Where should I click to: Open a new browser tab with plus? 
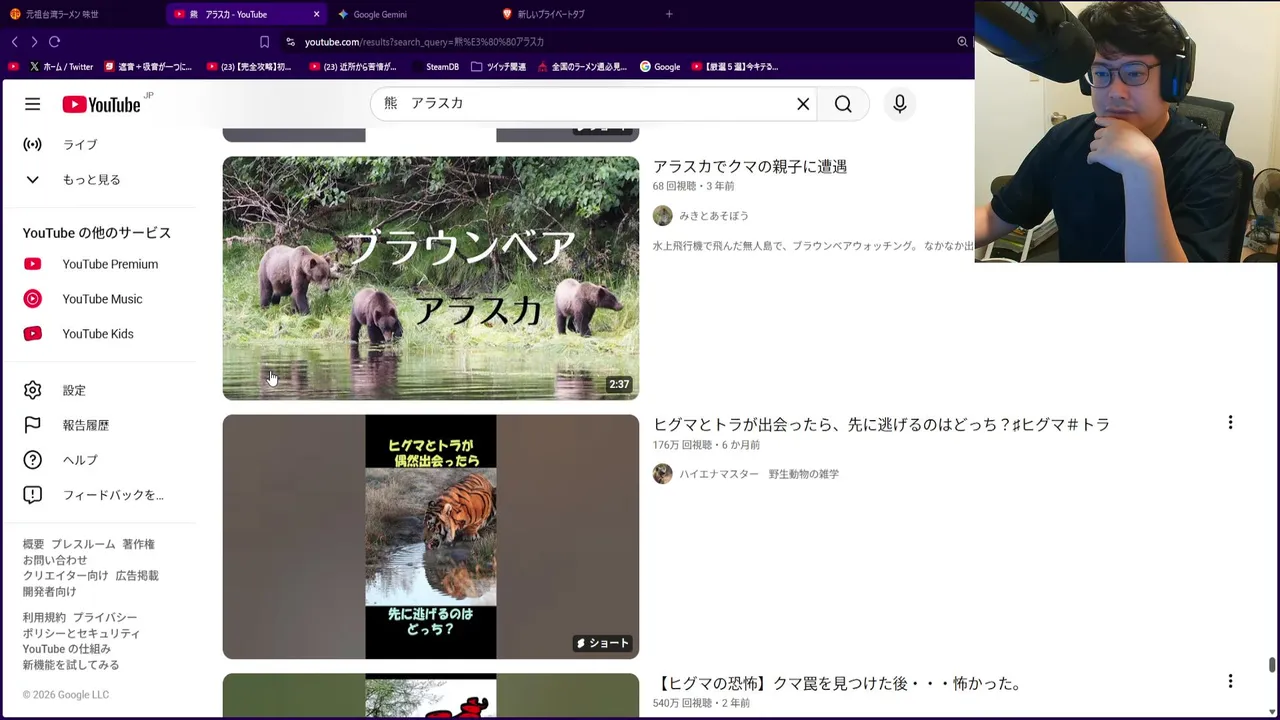pyautogui.click(x=669, y=14)
